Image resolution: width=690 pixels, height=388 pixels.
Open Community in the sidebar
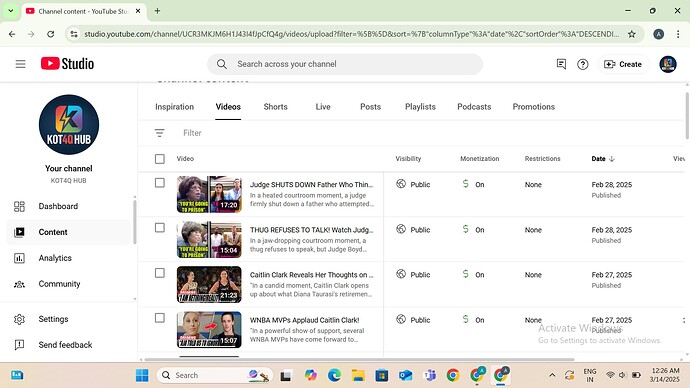pyautogui.click(x=70, y=284)
